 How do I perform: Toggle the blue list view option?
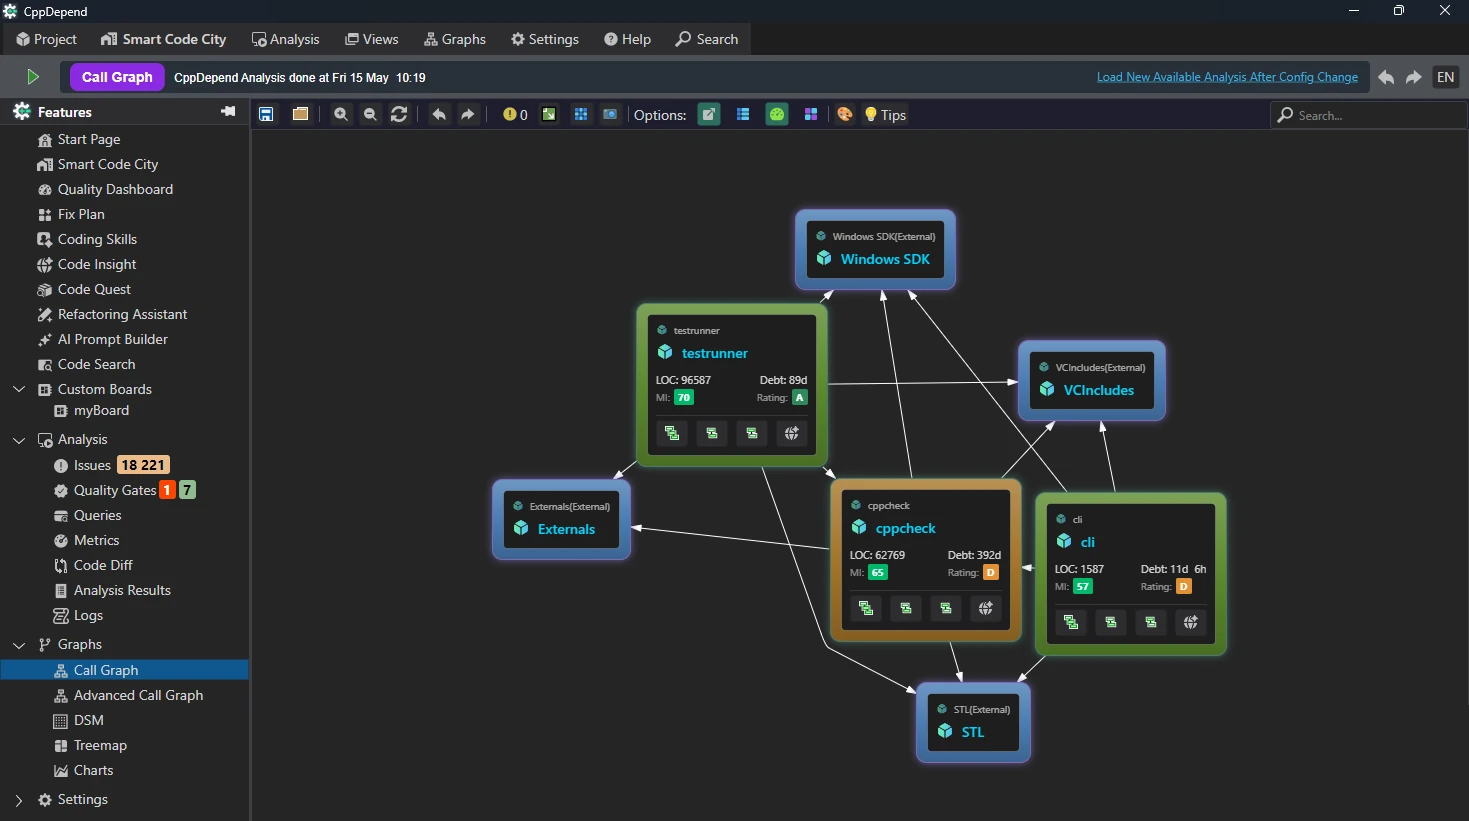pyautogui.click(x=743, y=115)
